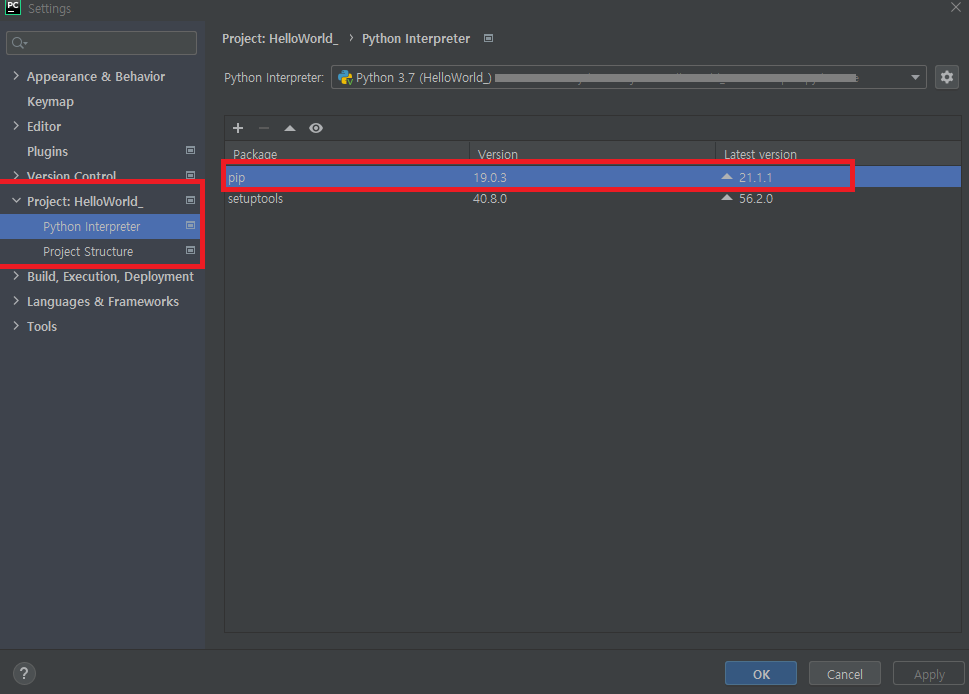Expand the Tools section
The height and width of the screenshot is (694, 969).
tap(16, 326)
